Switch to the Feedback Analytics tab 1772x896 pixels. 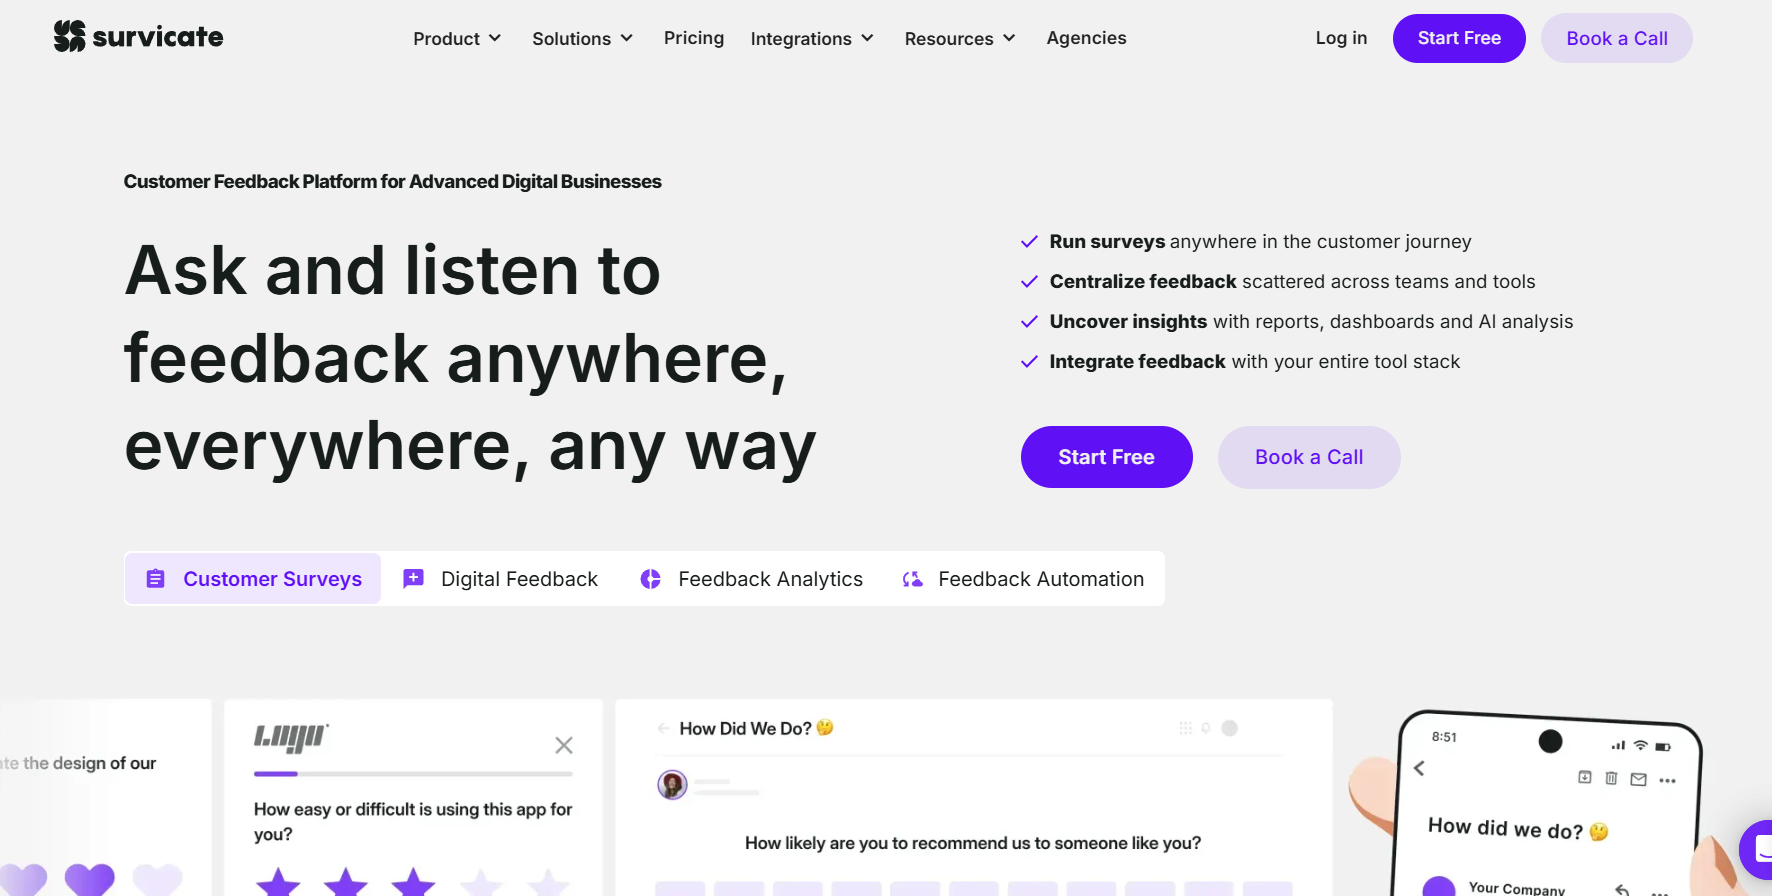(x=751, y=579)
